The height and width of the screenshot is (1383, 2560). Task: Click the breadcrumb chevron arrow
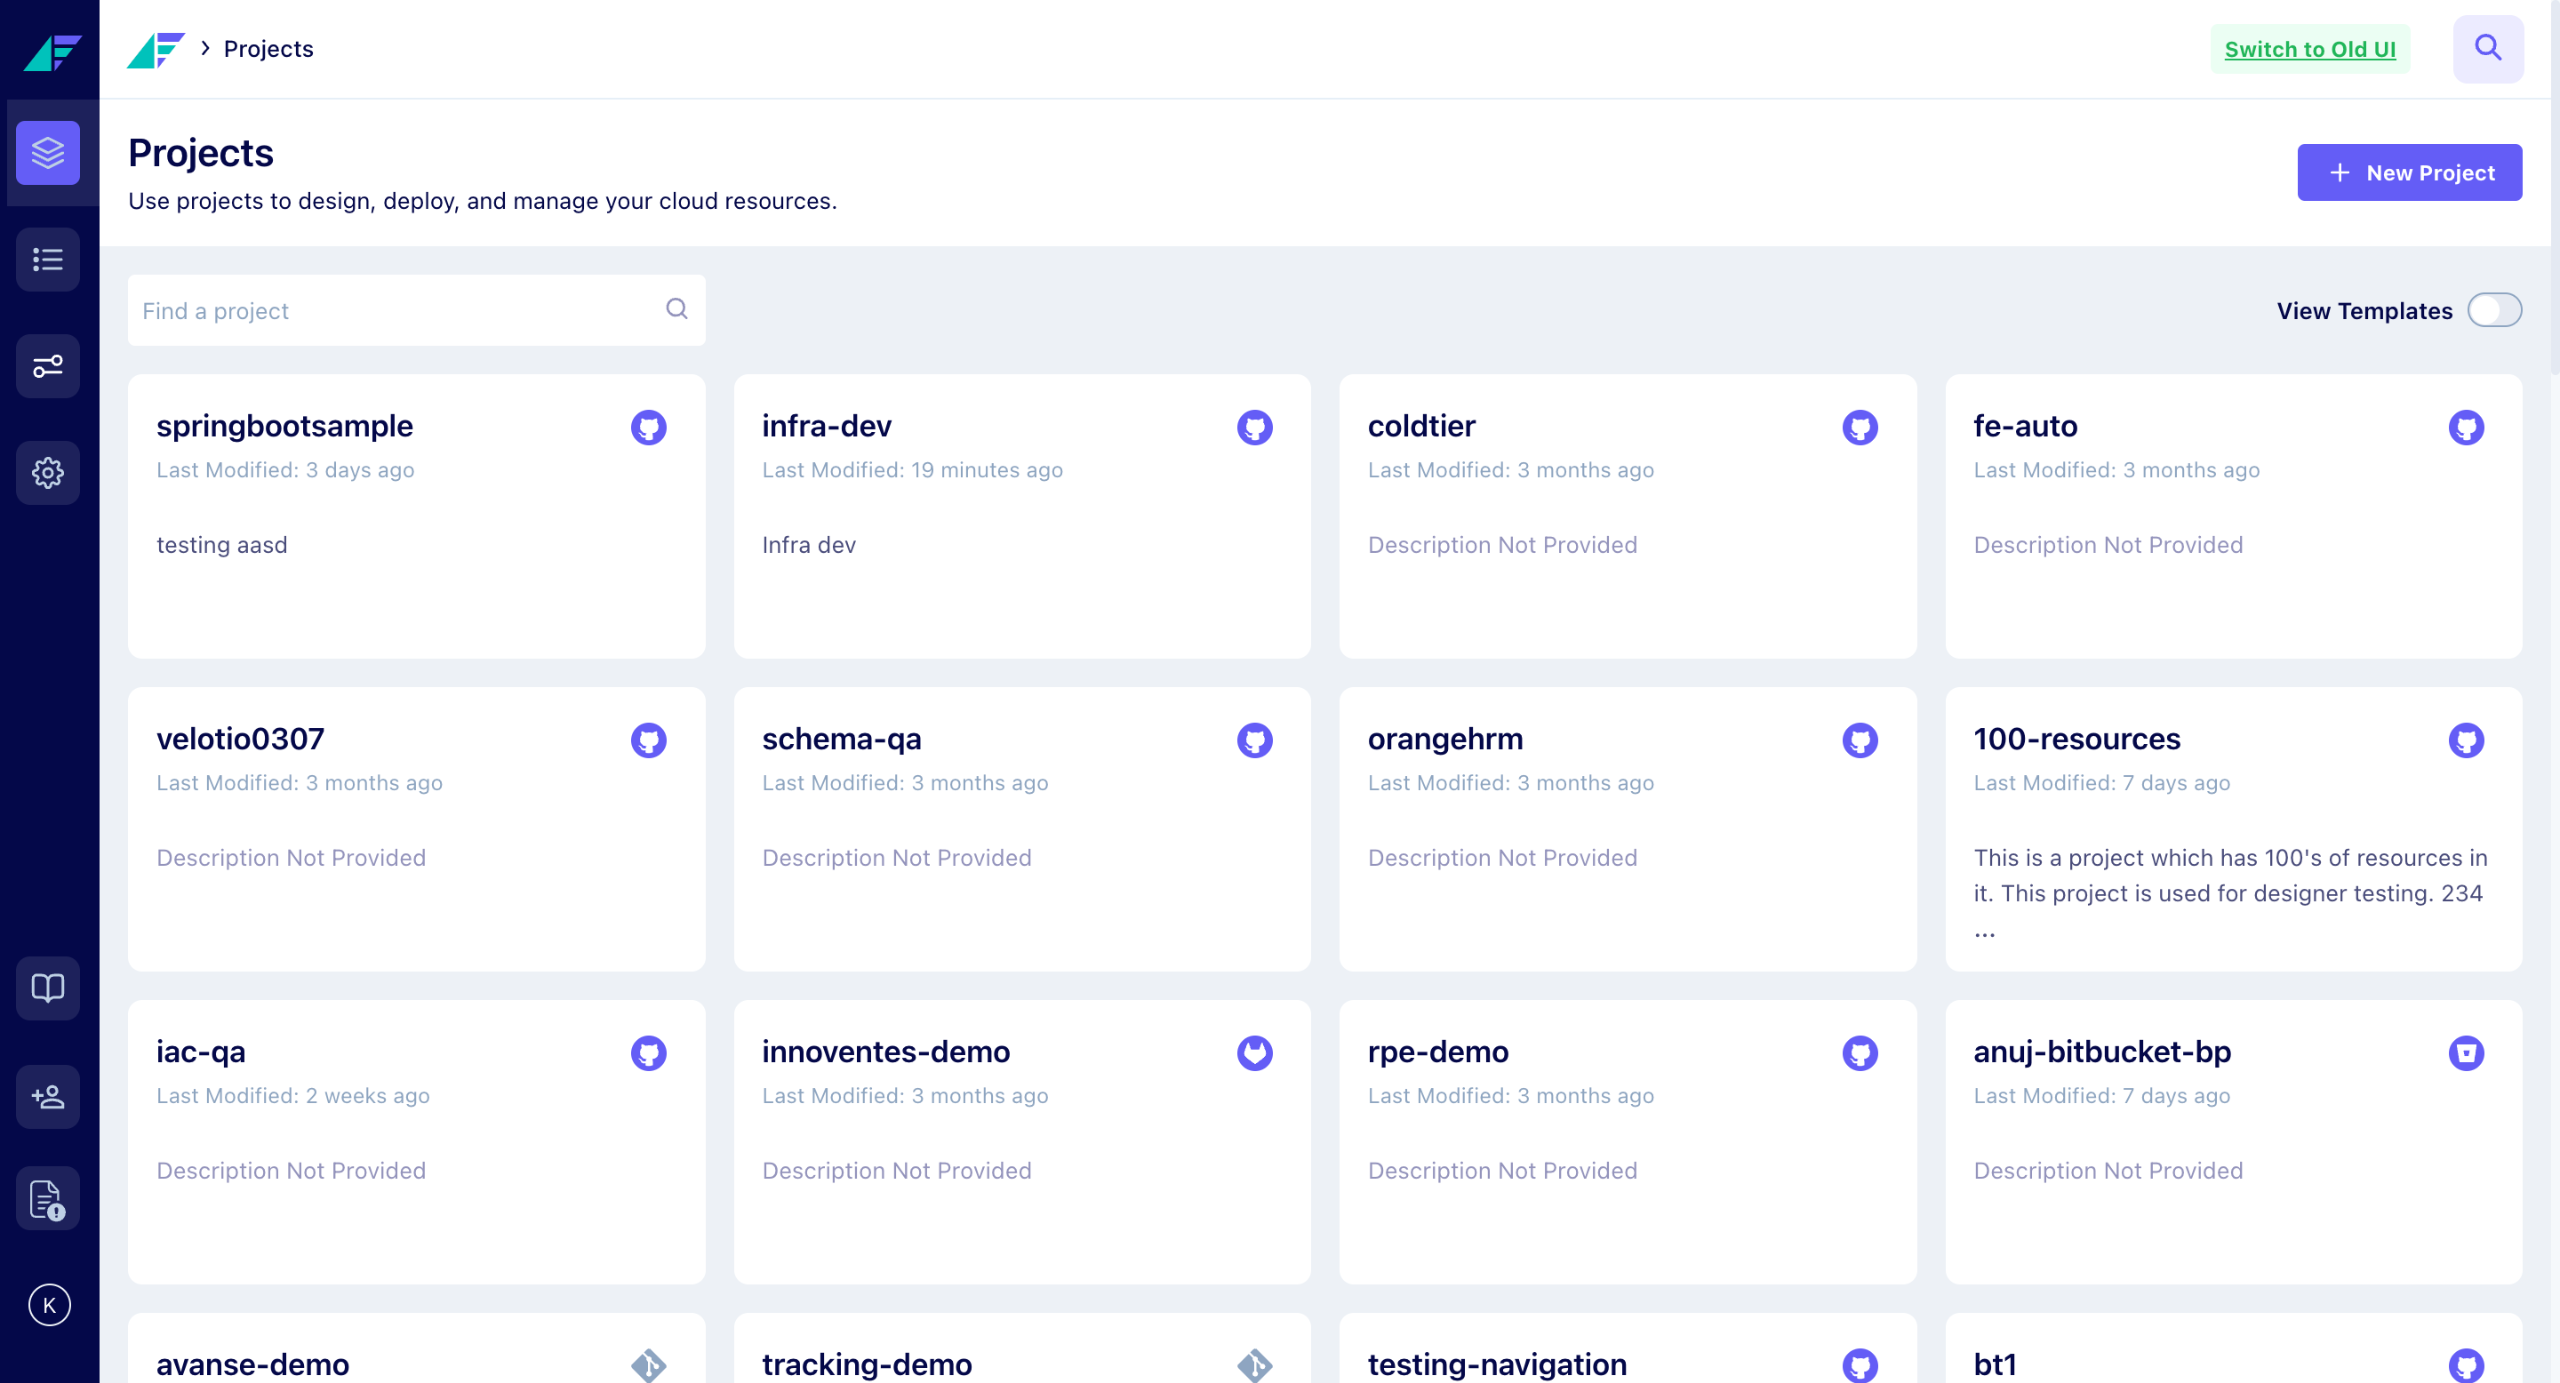coord(205,48)
